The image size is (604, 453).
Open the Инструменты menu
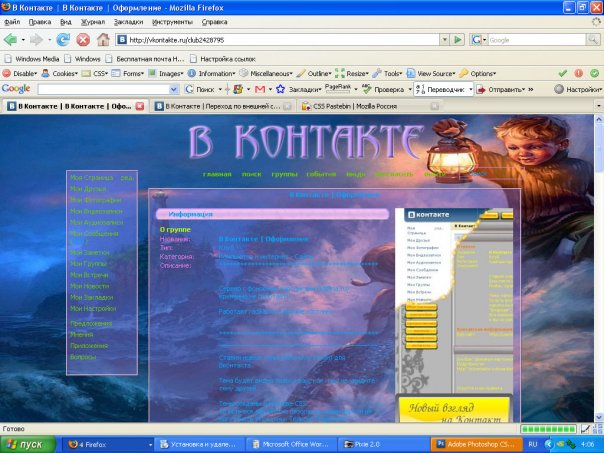pos(172,22)
